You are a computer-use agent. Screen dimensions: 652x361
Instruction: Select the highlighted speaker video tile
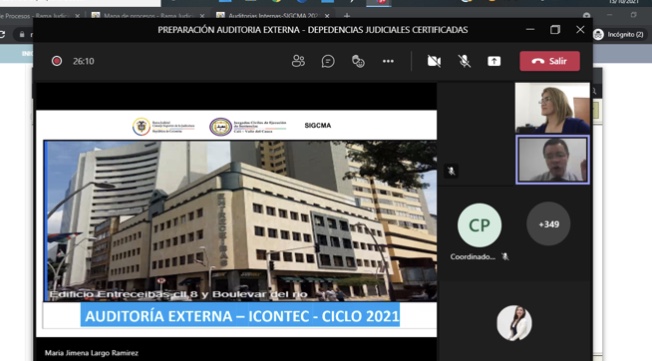[x=552, y=160]
